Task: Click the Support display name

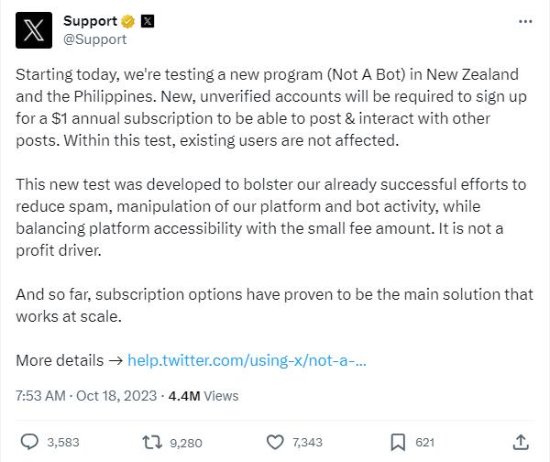Action: (90, 21)
